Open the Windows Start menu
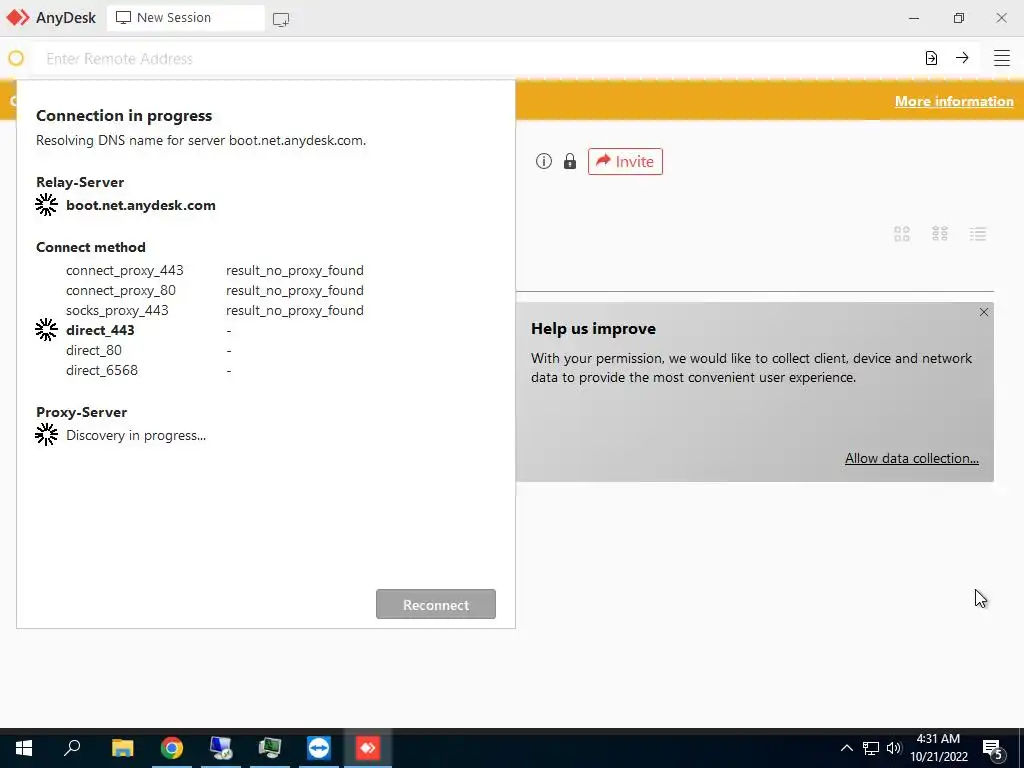The image size is (1024, 768). pos(24,748)
